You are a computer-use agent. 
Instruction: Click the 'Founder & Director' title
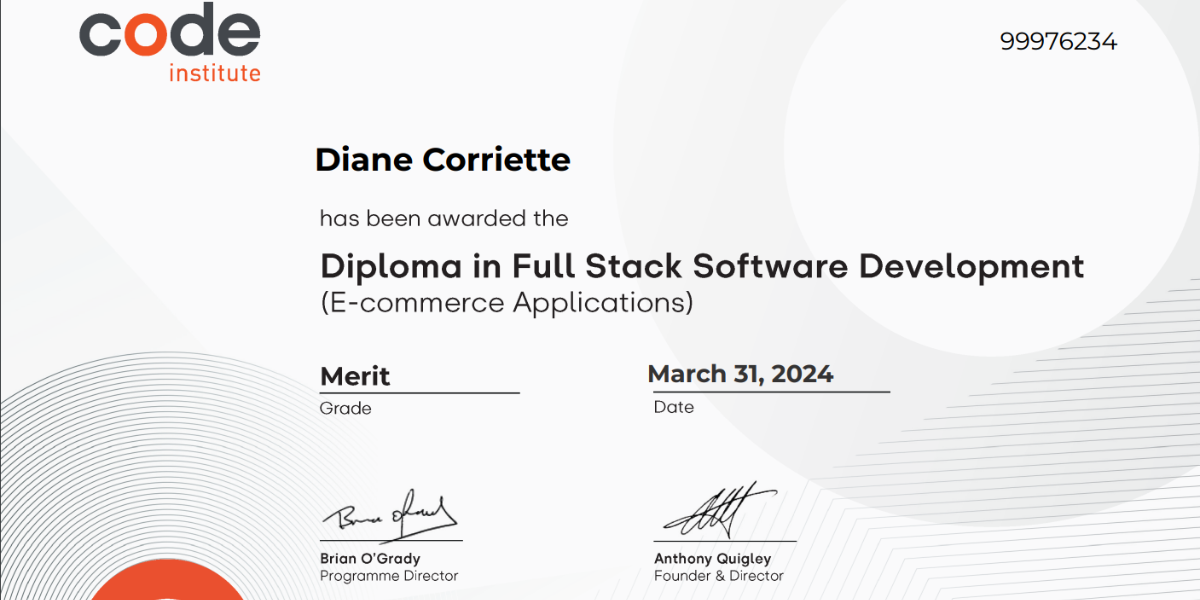click(x=718, y=576)
